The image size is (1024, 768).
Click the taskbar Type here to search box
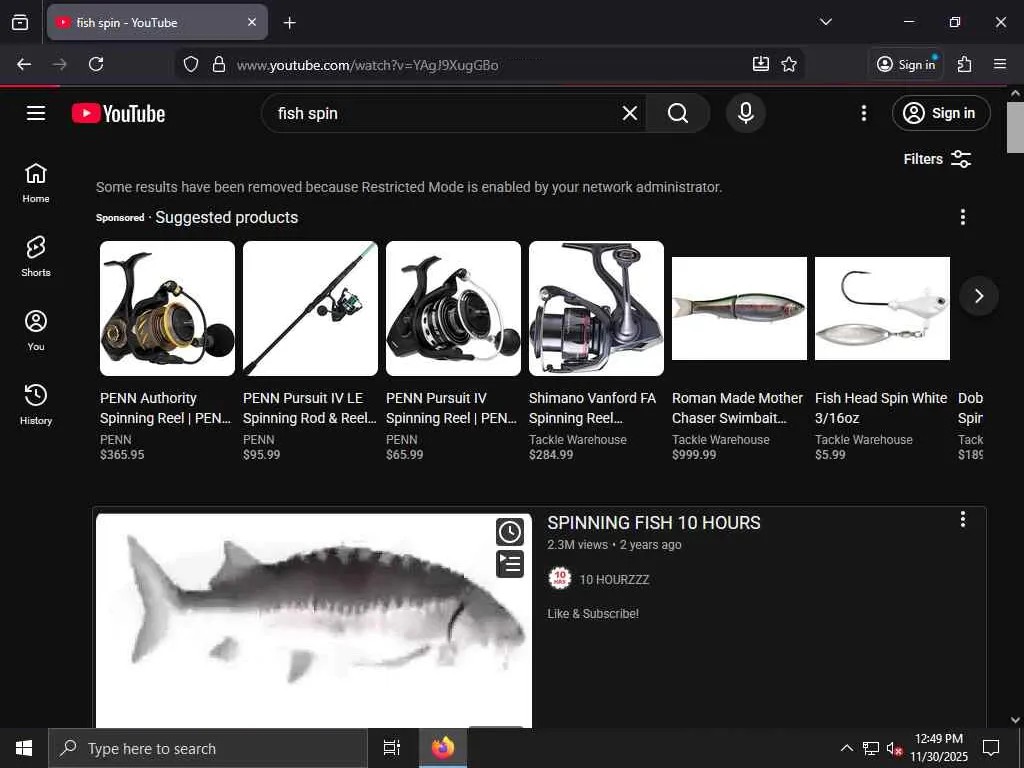(x=208, y=748)
